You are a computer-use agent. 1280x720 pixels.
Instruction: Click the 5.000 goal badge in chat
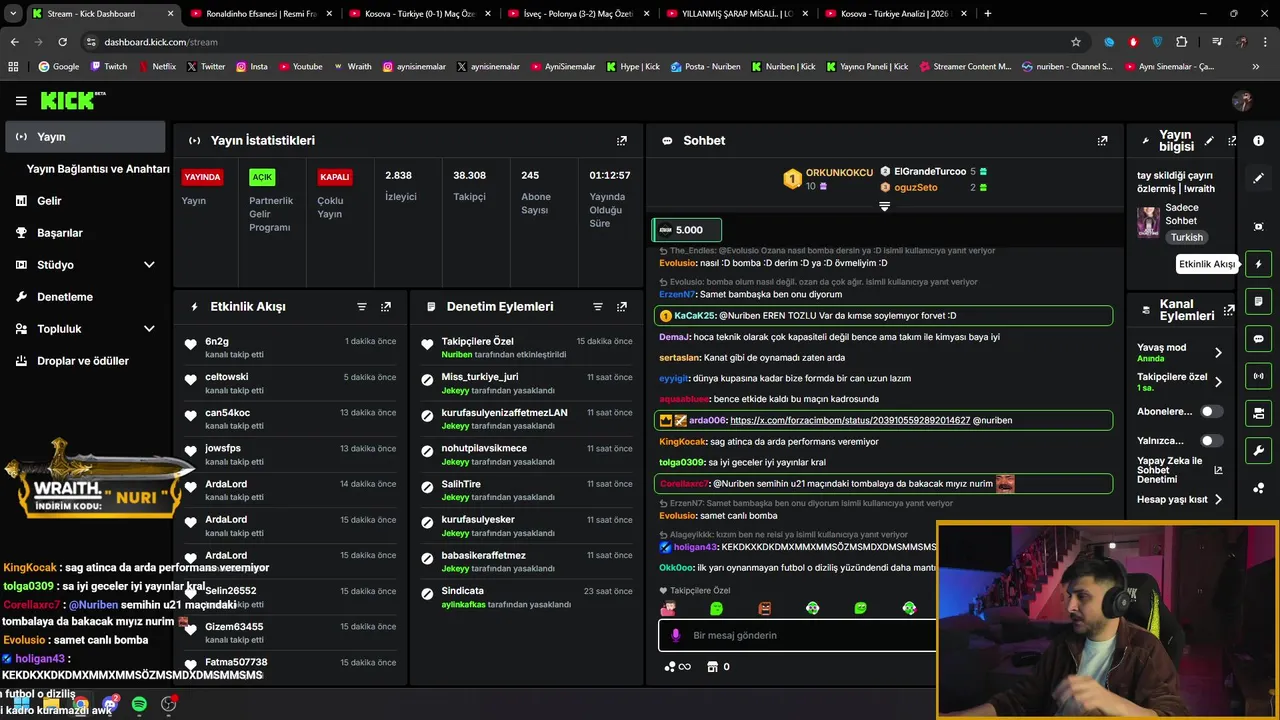[x=685, y=230]
